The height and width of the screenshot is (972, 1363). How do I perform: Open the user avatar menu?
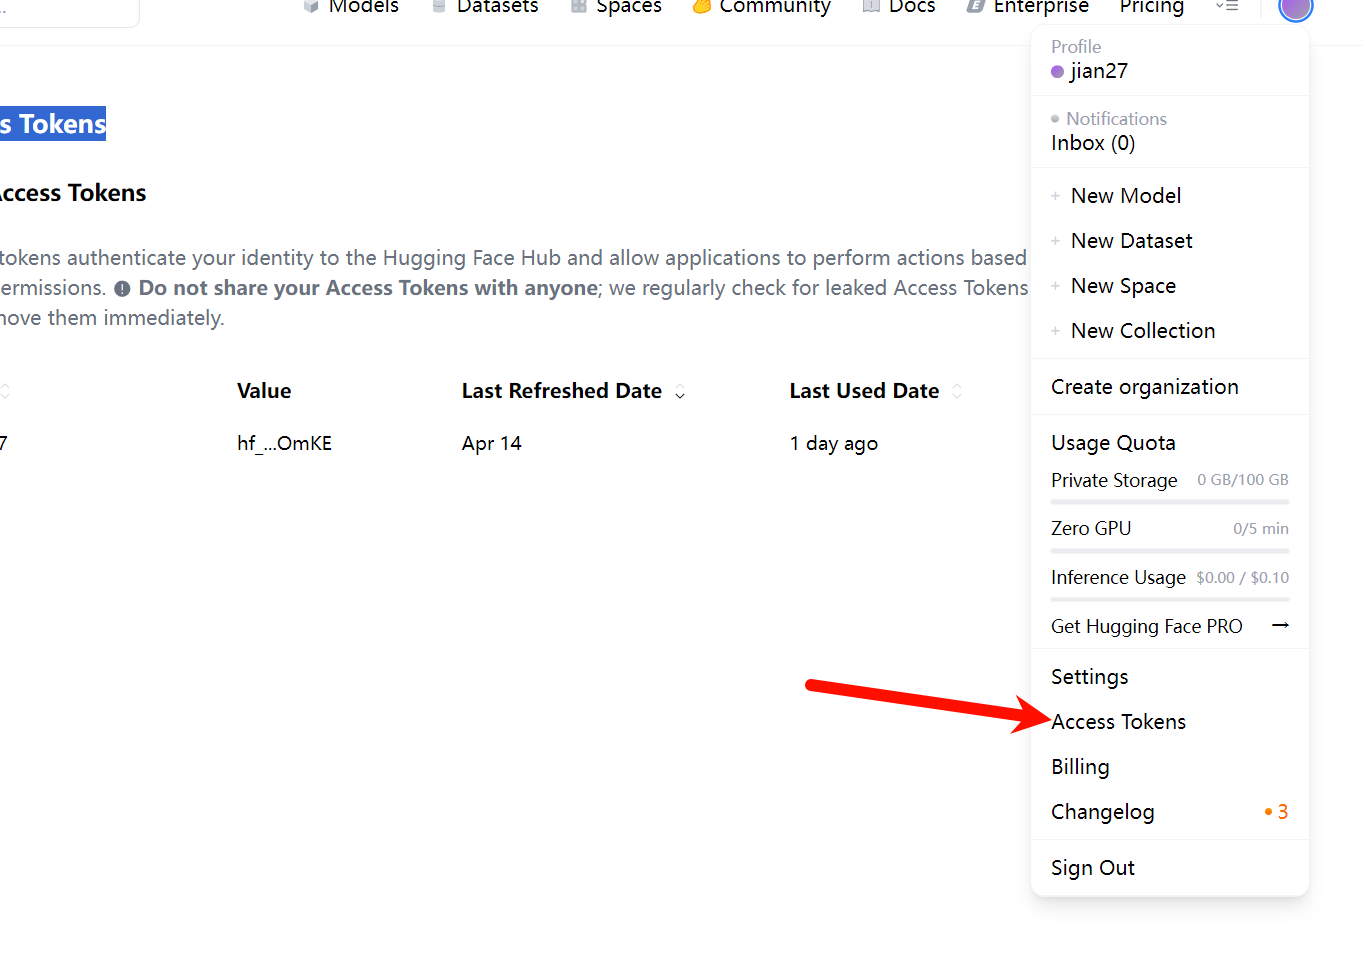click(1295, 7)
